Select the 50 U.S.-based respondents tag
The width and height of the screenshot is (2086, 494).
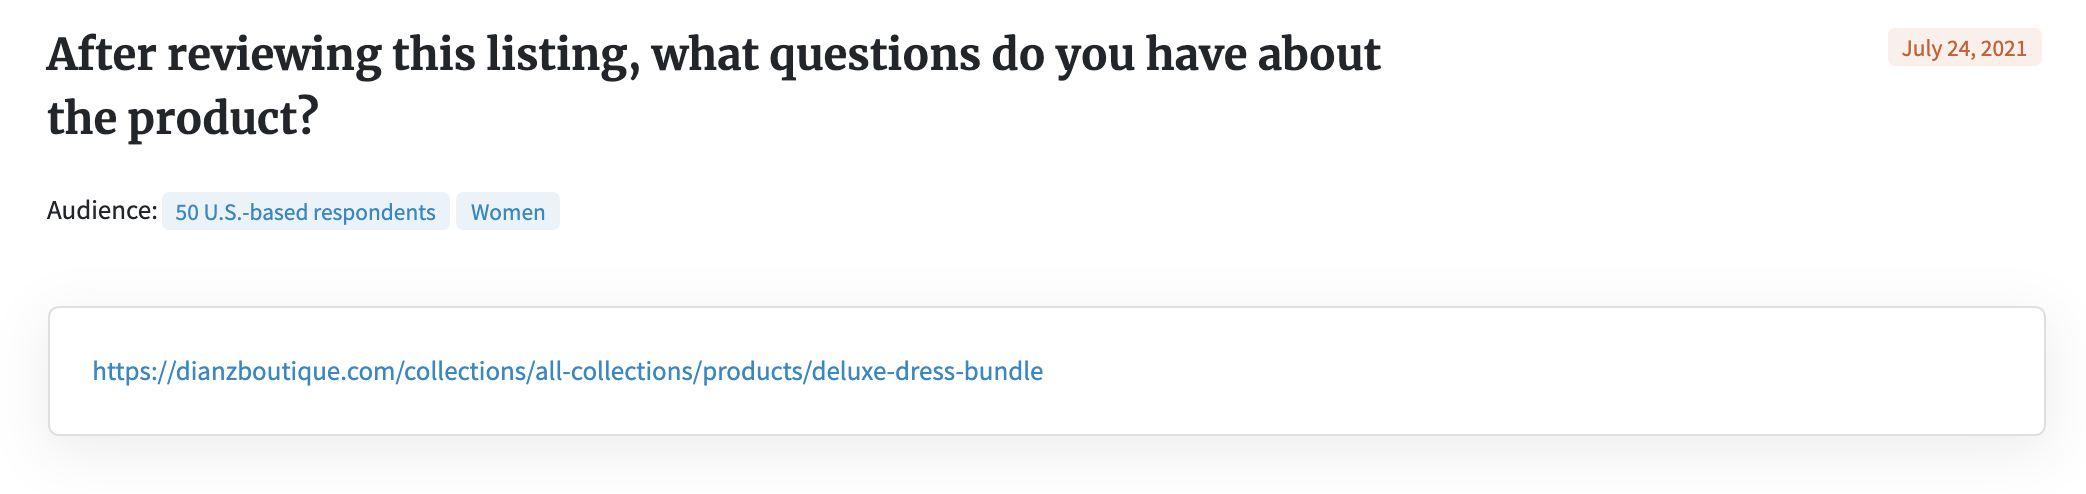pos(305,212)
